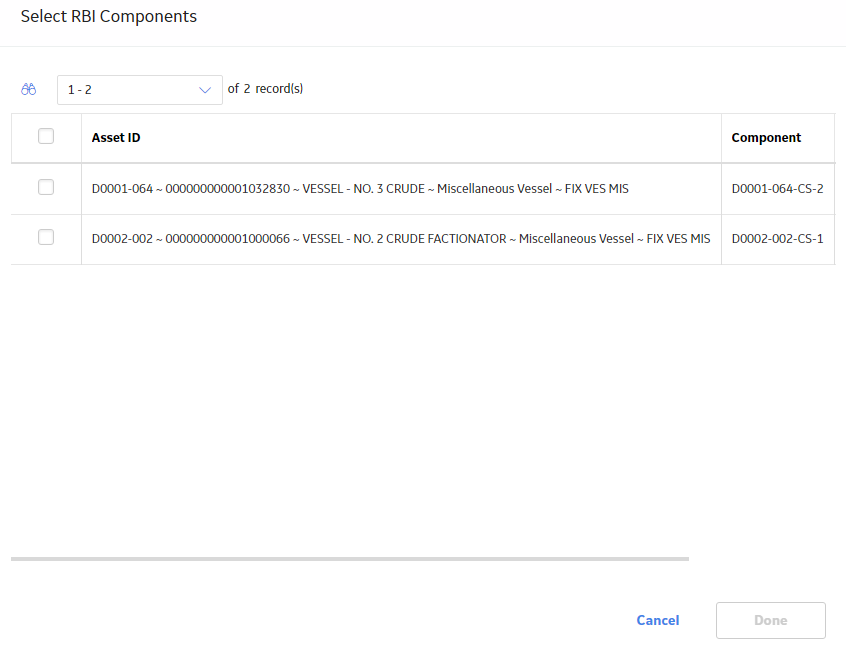Click the '1 - 2' text in range box

pyautogui.click(x=79, y=90)
